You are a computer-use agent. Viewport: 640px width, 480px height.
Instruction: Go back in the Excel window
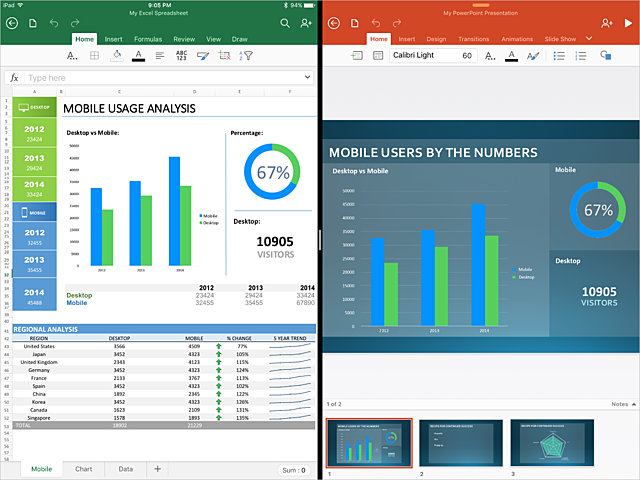(x=12, y=23)
